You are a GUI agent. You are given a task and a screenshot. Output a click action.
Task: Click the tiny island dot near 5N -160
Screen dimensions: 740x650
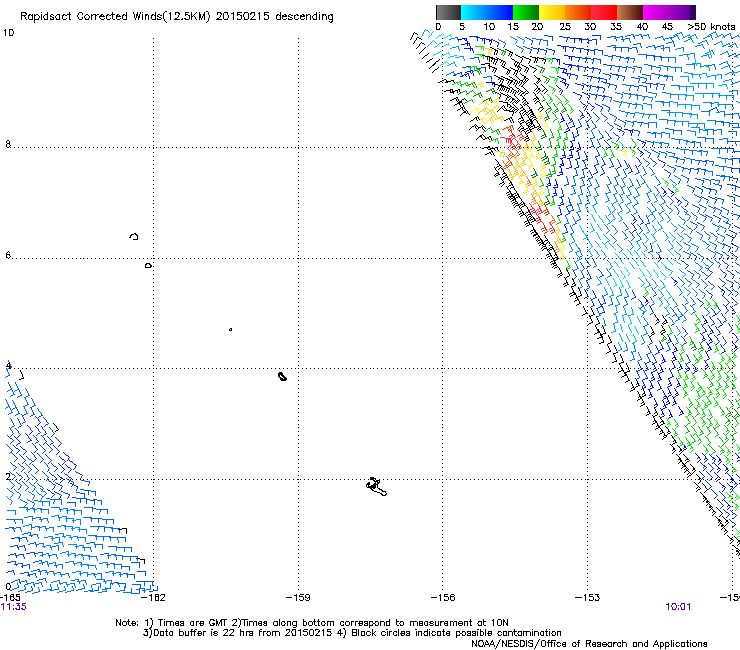pyautogui.click(x=230, y=329)
